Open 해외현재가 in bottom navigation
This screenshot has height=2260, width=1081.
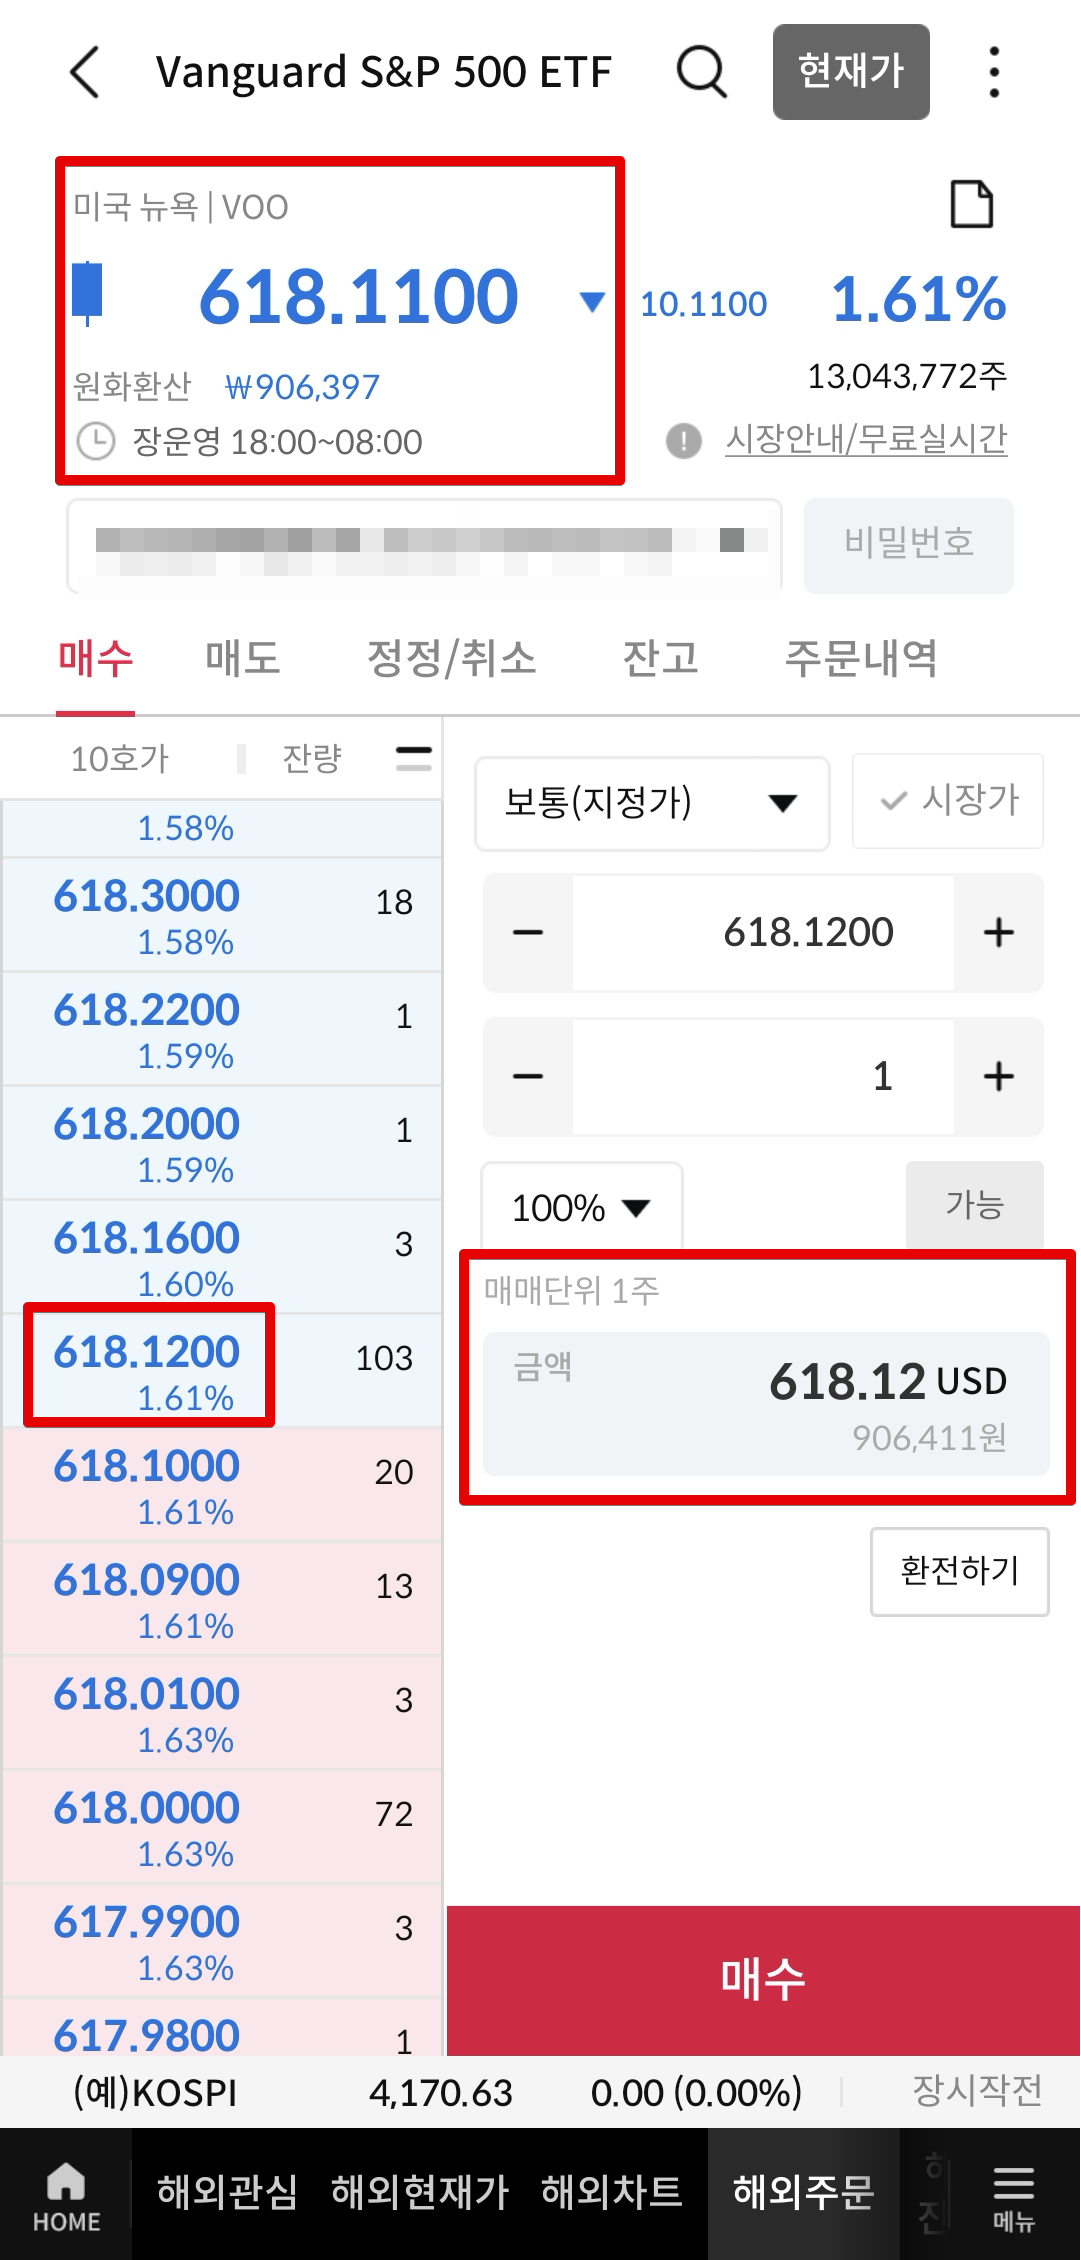(x=420, y=2192)
